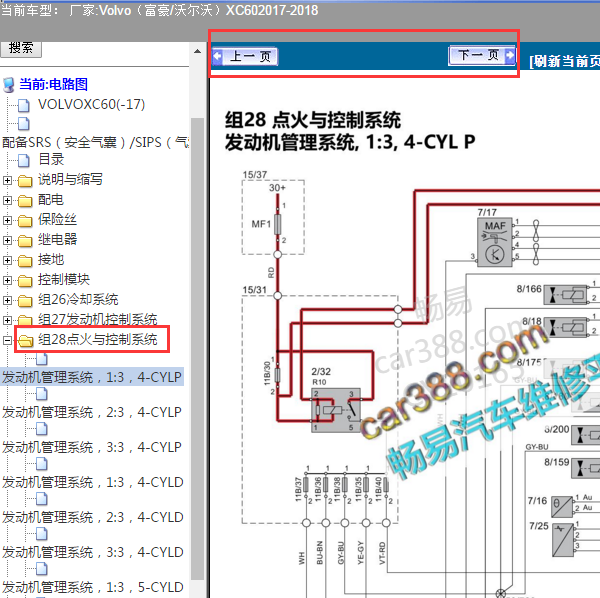This screenshot has width=600, height=598.
Task: Click the 2/32 R10 relay symbol
Action: 336,411
